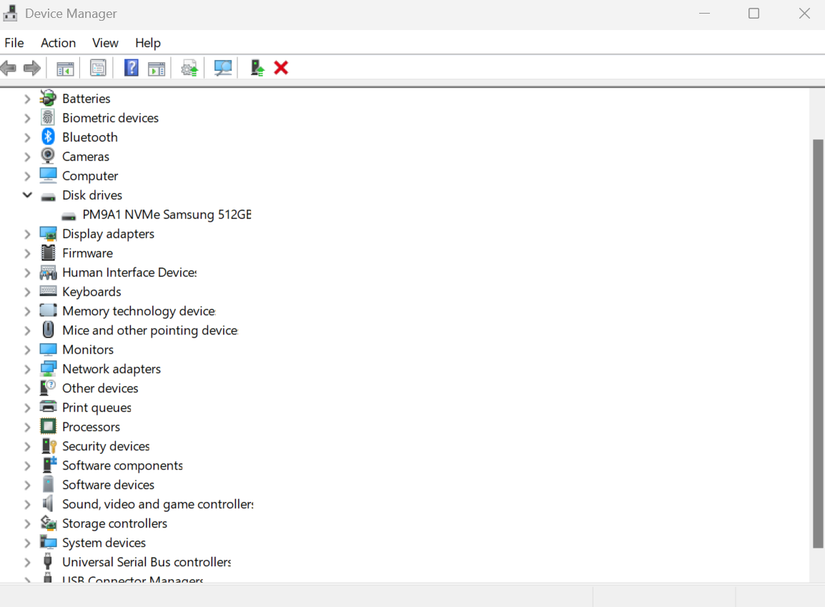
Task: Click the show/hide console tree icon
Action: 65,67
